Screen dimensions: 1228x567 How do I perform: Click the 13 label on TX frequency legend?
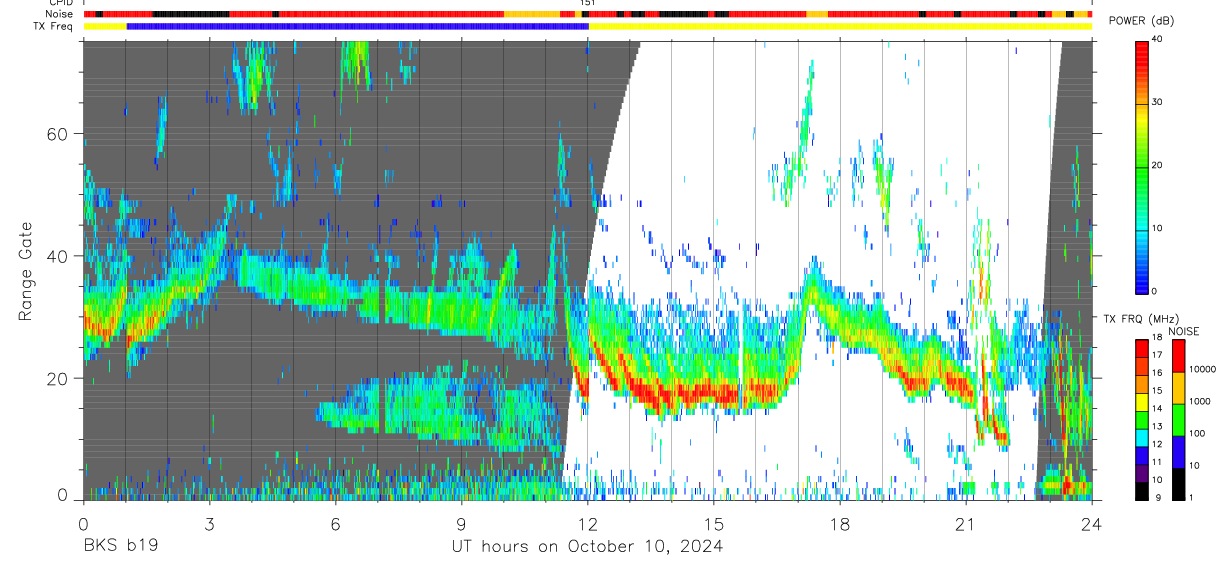click(1158, 426)
